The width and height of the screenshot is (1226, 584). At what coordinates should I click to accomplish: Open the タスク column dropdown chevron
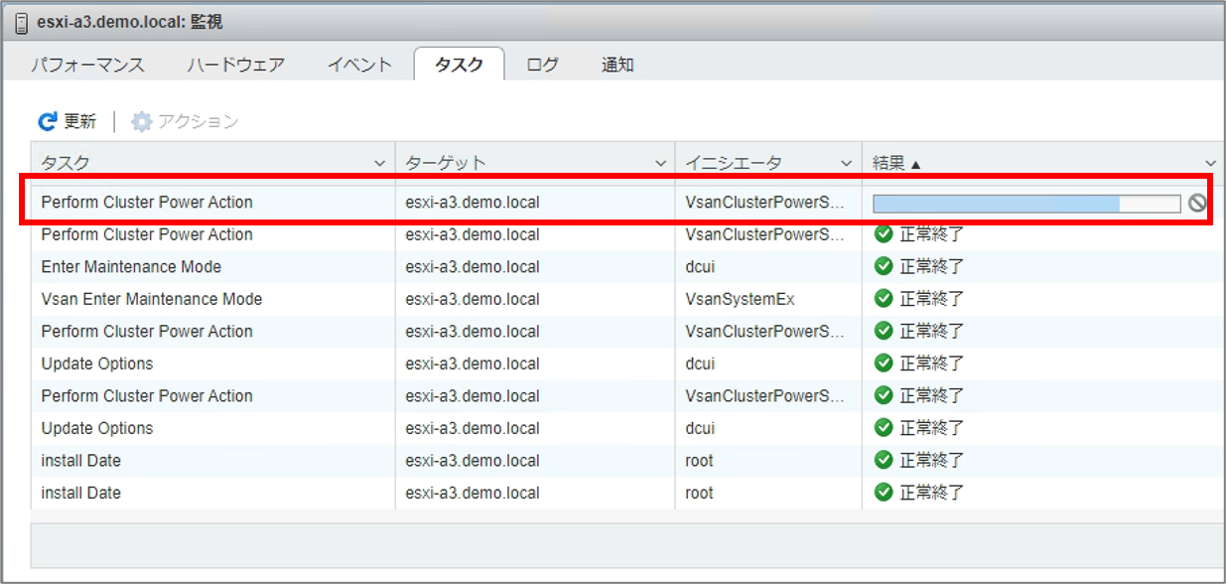point(380,163)
